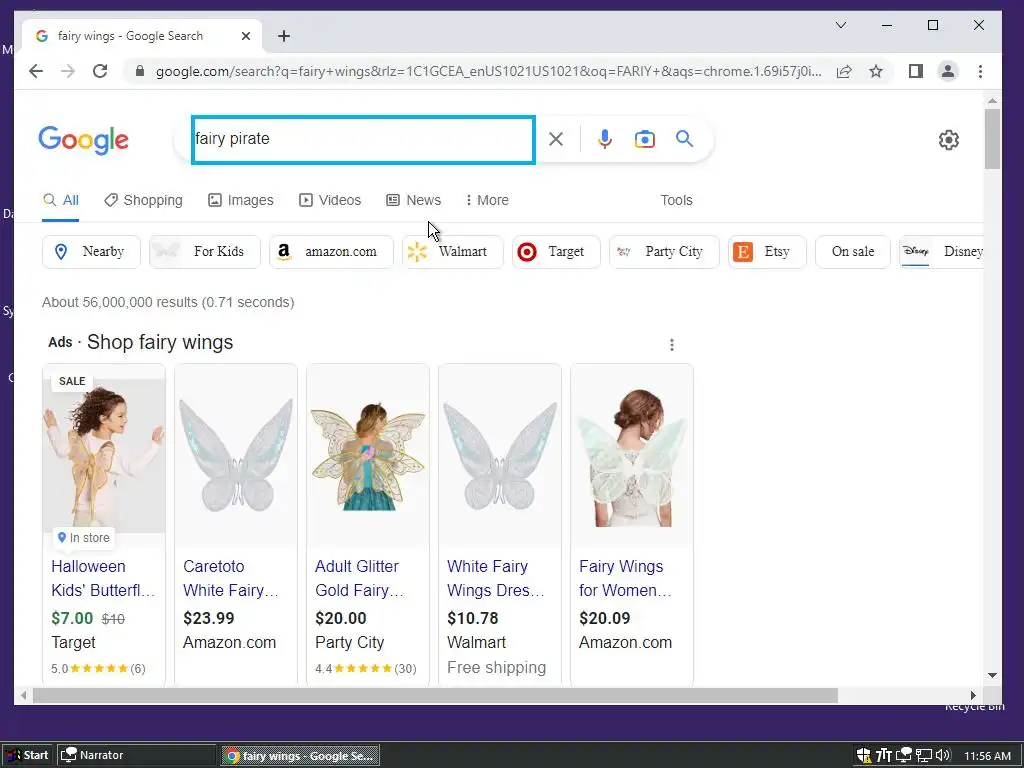
Task: Click the vertical page scrollbar thumb
Action: (993, 139)
